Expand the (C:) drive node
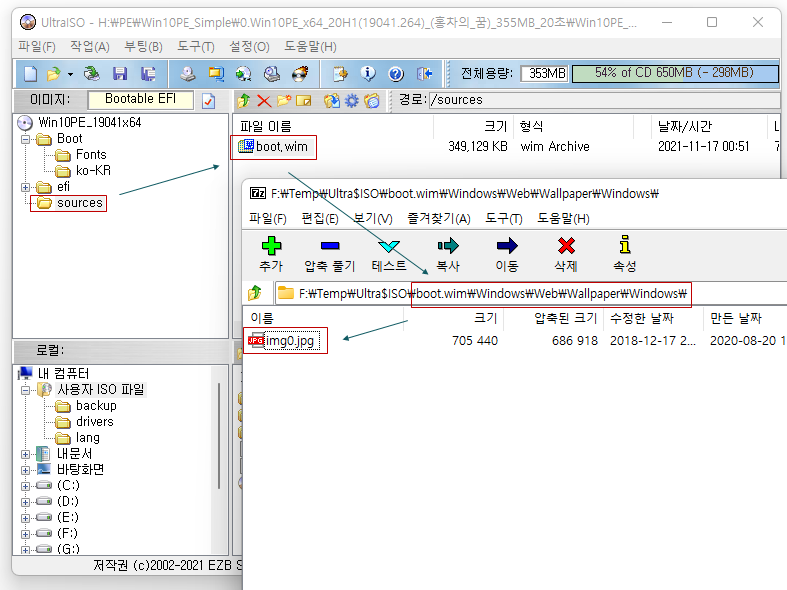Image resolution: width=787 pixels, height=590 pixels. point(25,486)
